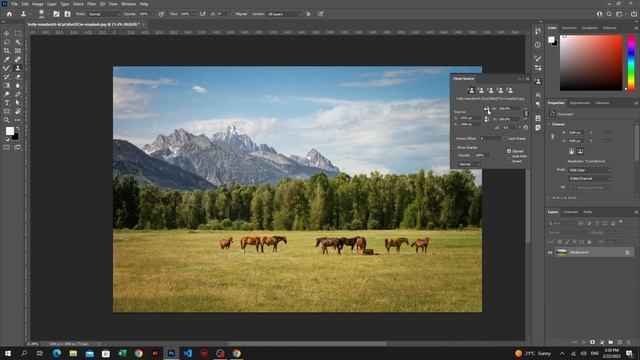The image size is (640, 360).
Task: Select the Horizontal Type tool
Action: pyautogui.click(x=7, y=103)
